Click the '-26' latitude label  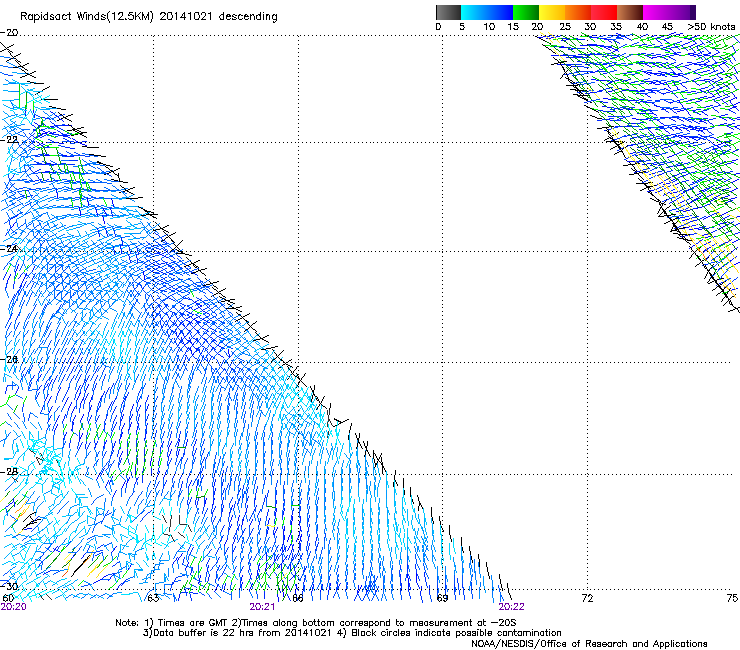pos(9,359)
